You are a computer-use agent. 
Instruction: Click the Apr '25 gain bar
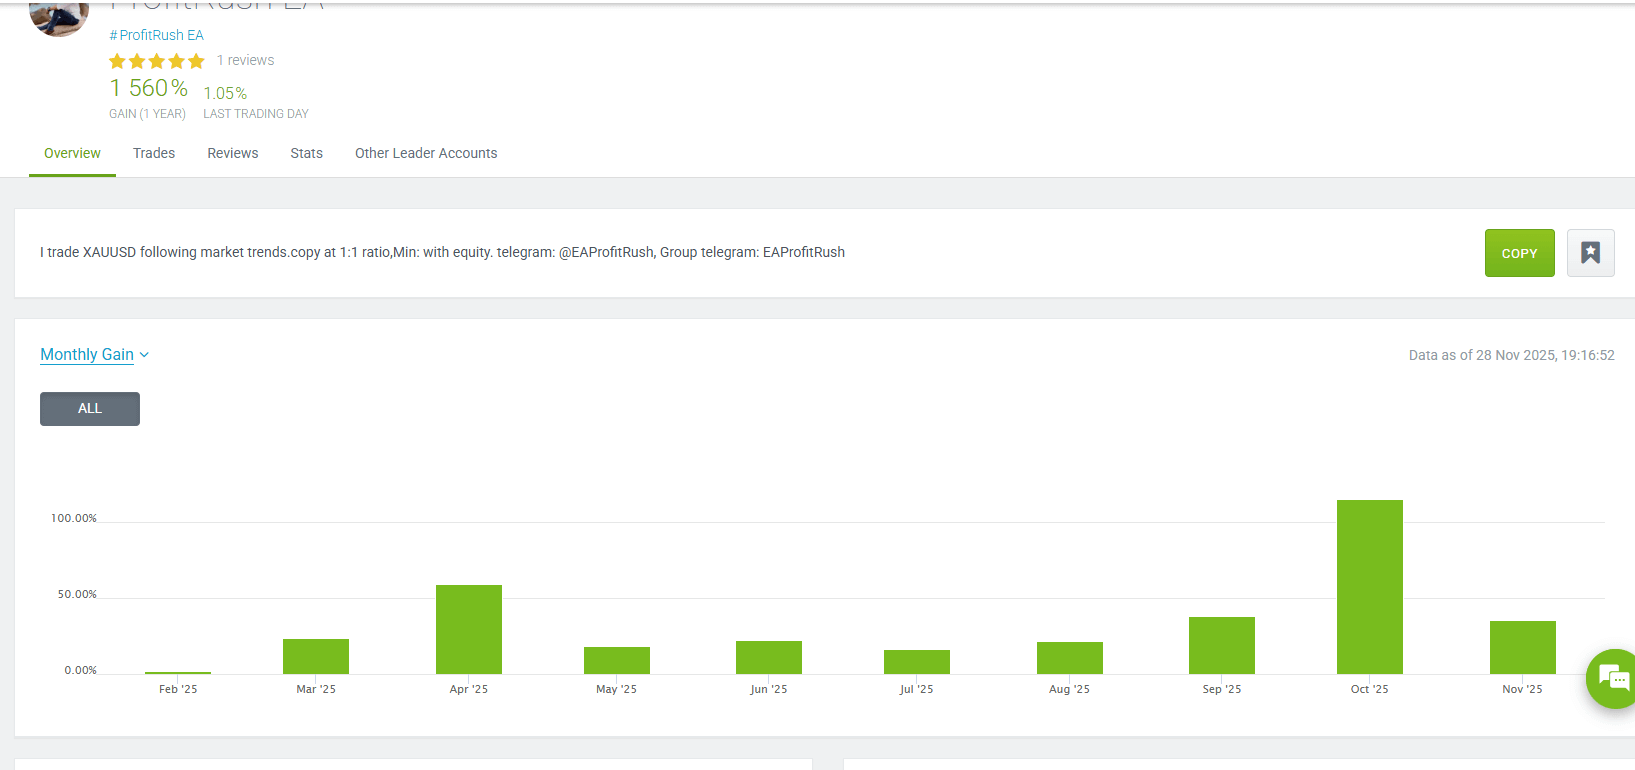[468, 629]
